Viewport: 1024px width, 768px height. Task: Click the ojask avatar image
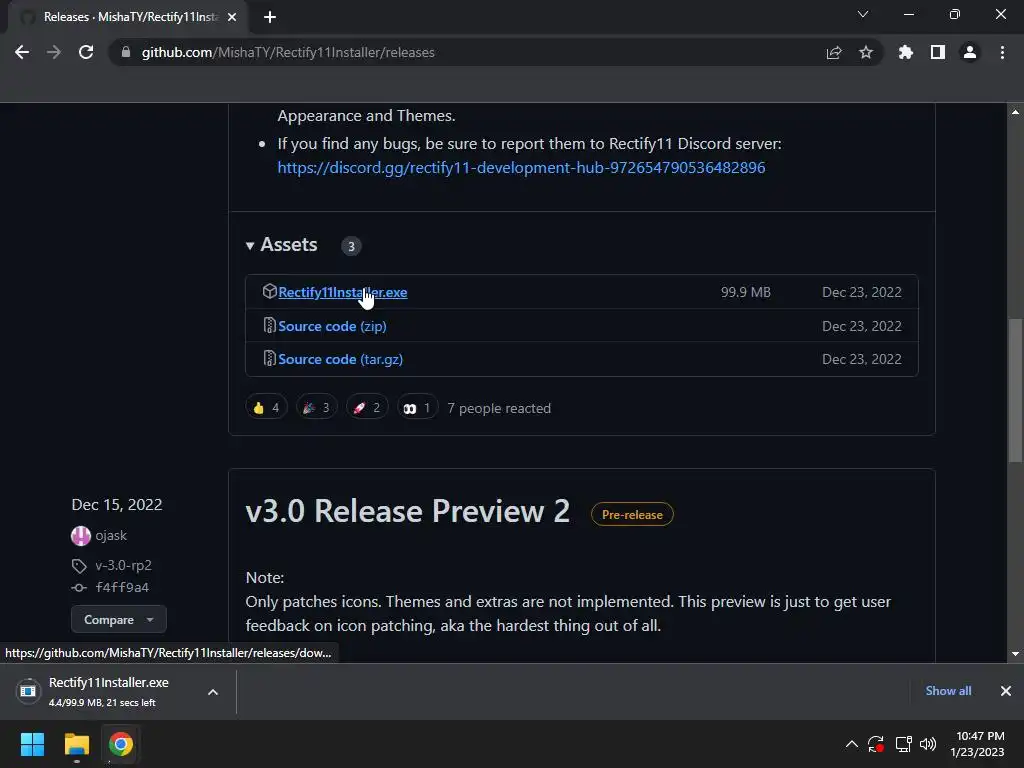[81, 536]
